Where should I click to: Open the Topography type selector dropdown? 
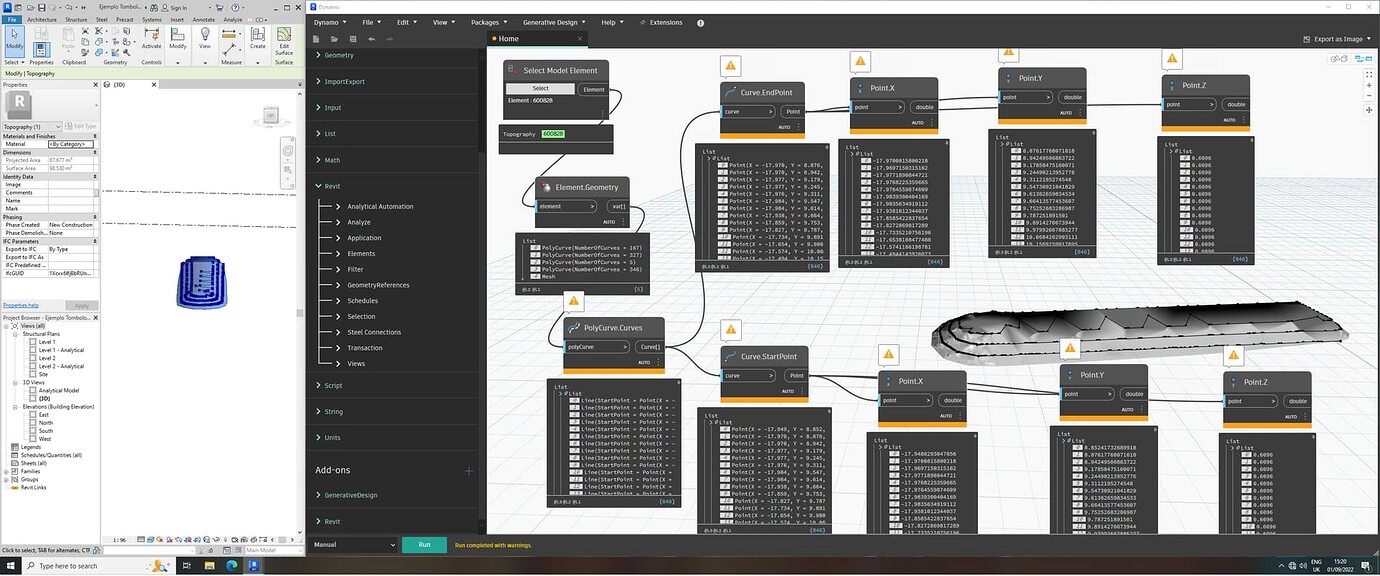[x=33, y=126]
